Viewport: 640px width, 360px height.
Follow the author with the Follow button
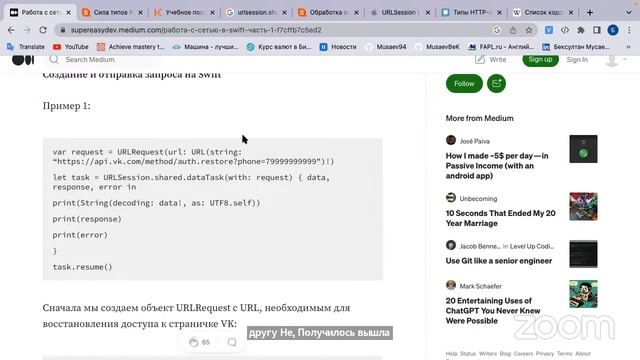click(464, 84)
